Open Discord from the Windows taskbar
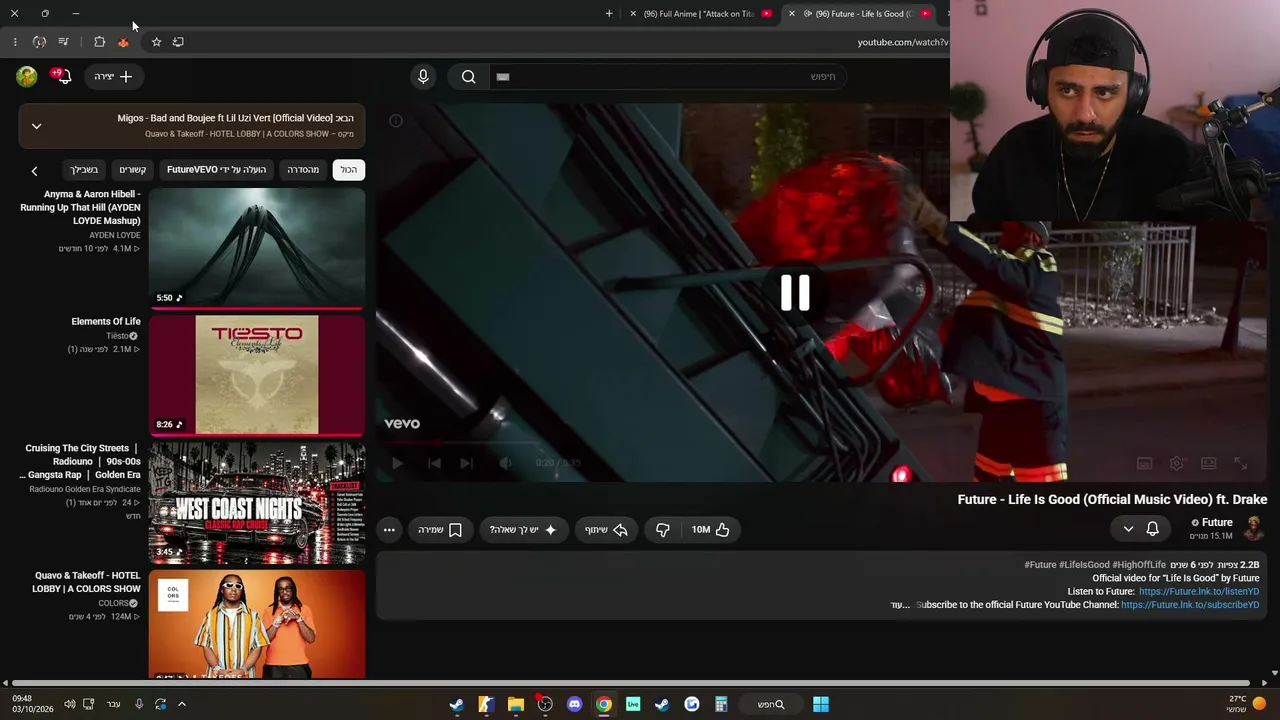 (574, 704)
